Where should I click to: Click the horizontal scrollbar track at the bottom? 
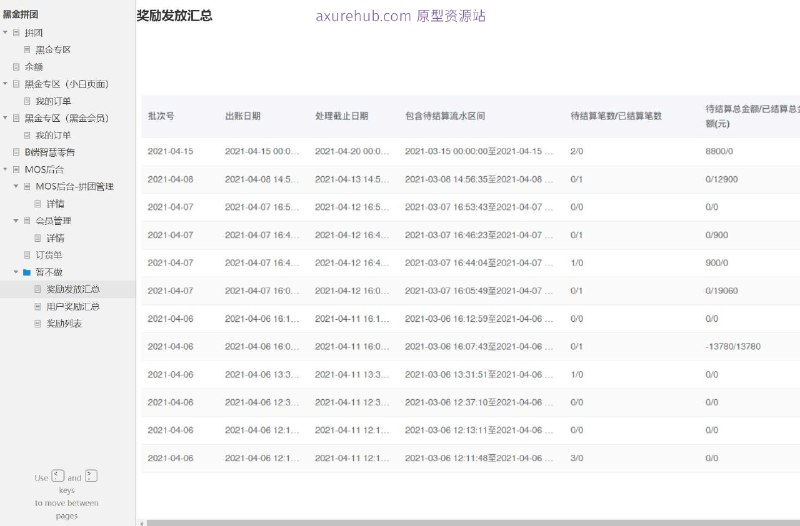[x=472, y=523]
